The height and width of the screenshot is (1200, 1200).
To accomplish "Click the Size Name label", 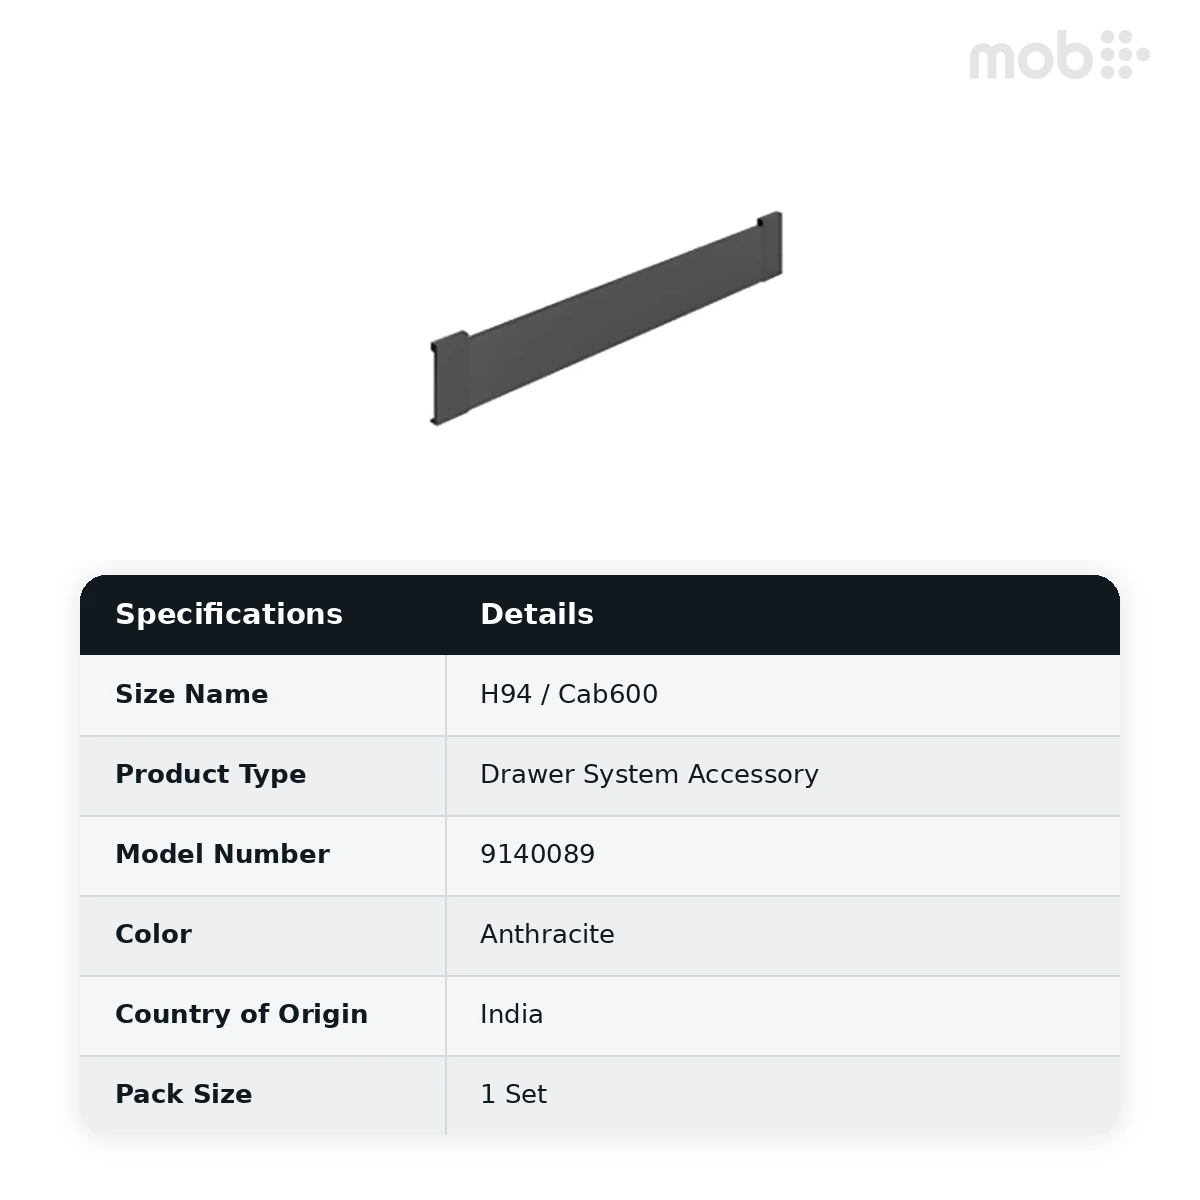I will (x=192, y=694).
